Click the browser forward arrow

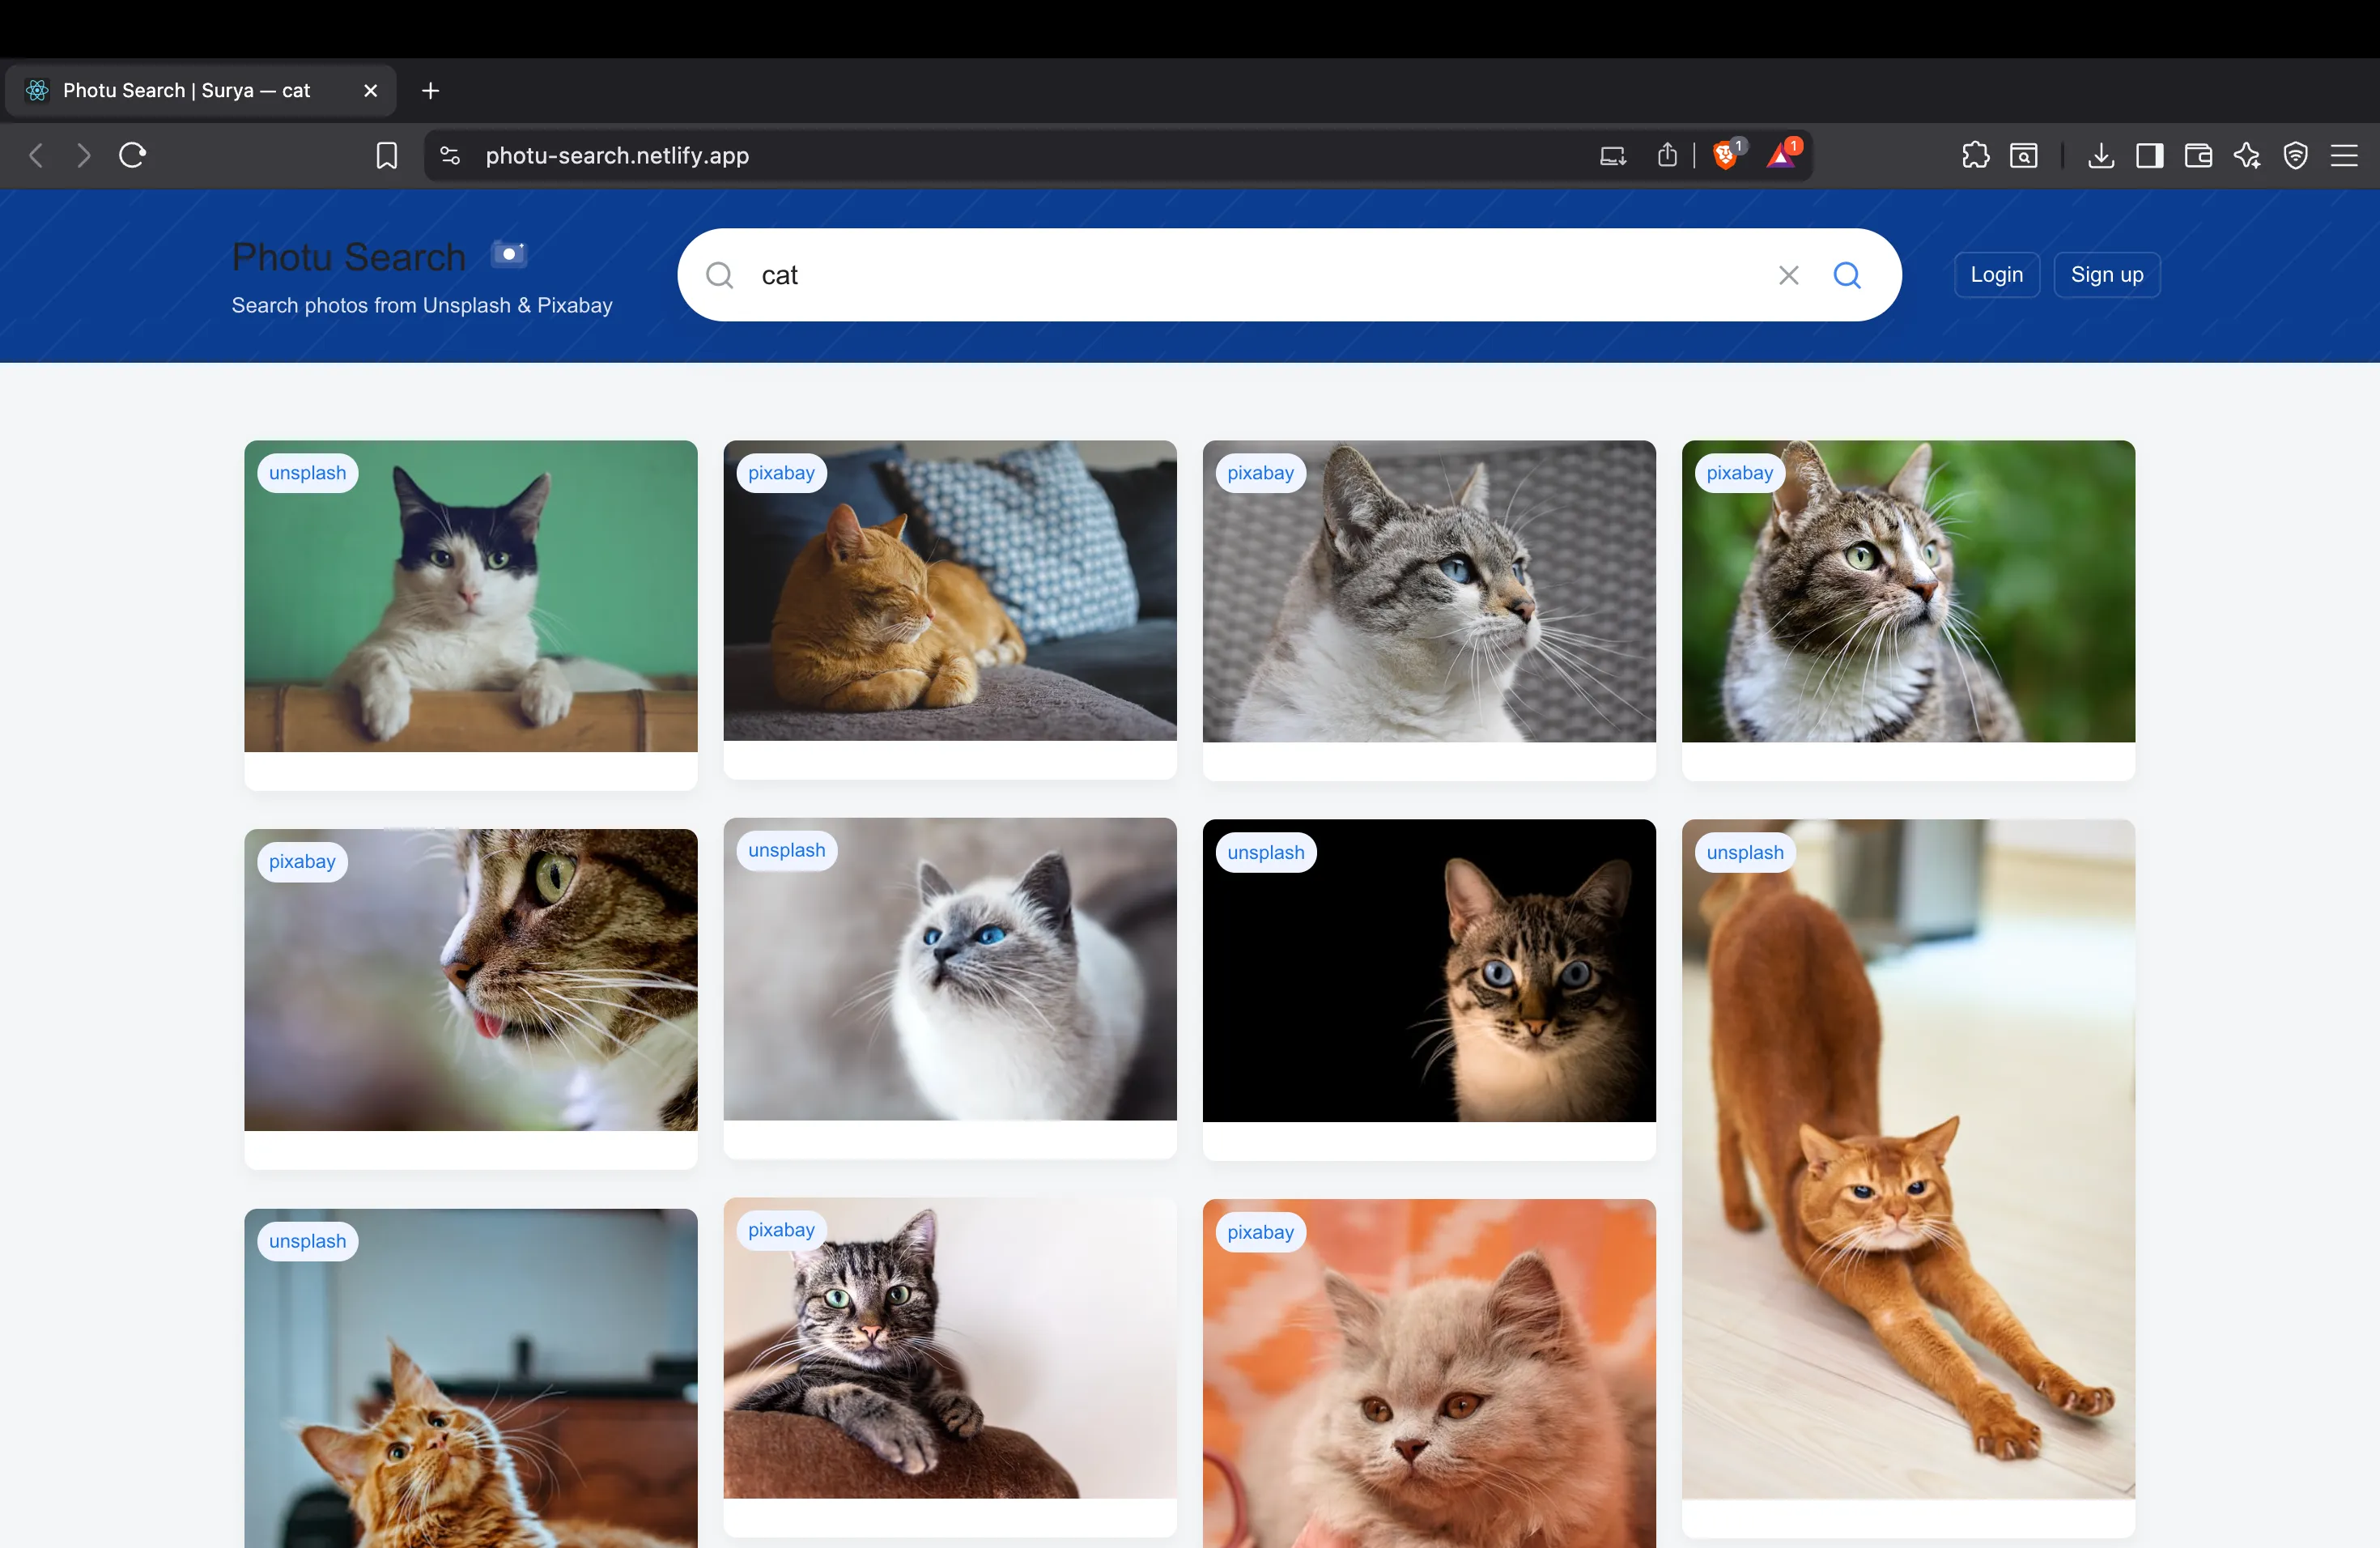point(84,155)
